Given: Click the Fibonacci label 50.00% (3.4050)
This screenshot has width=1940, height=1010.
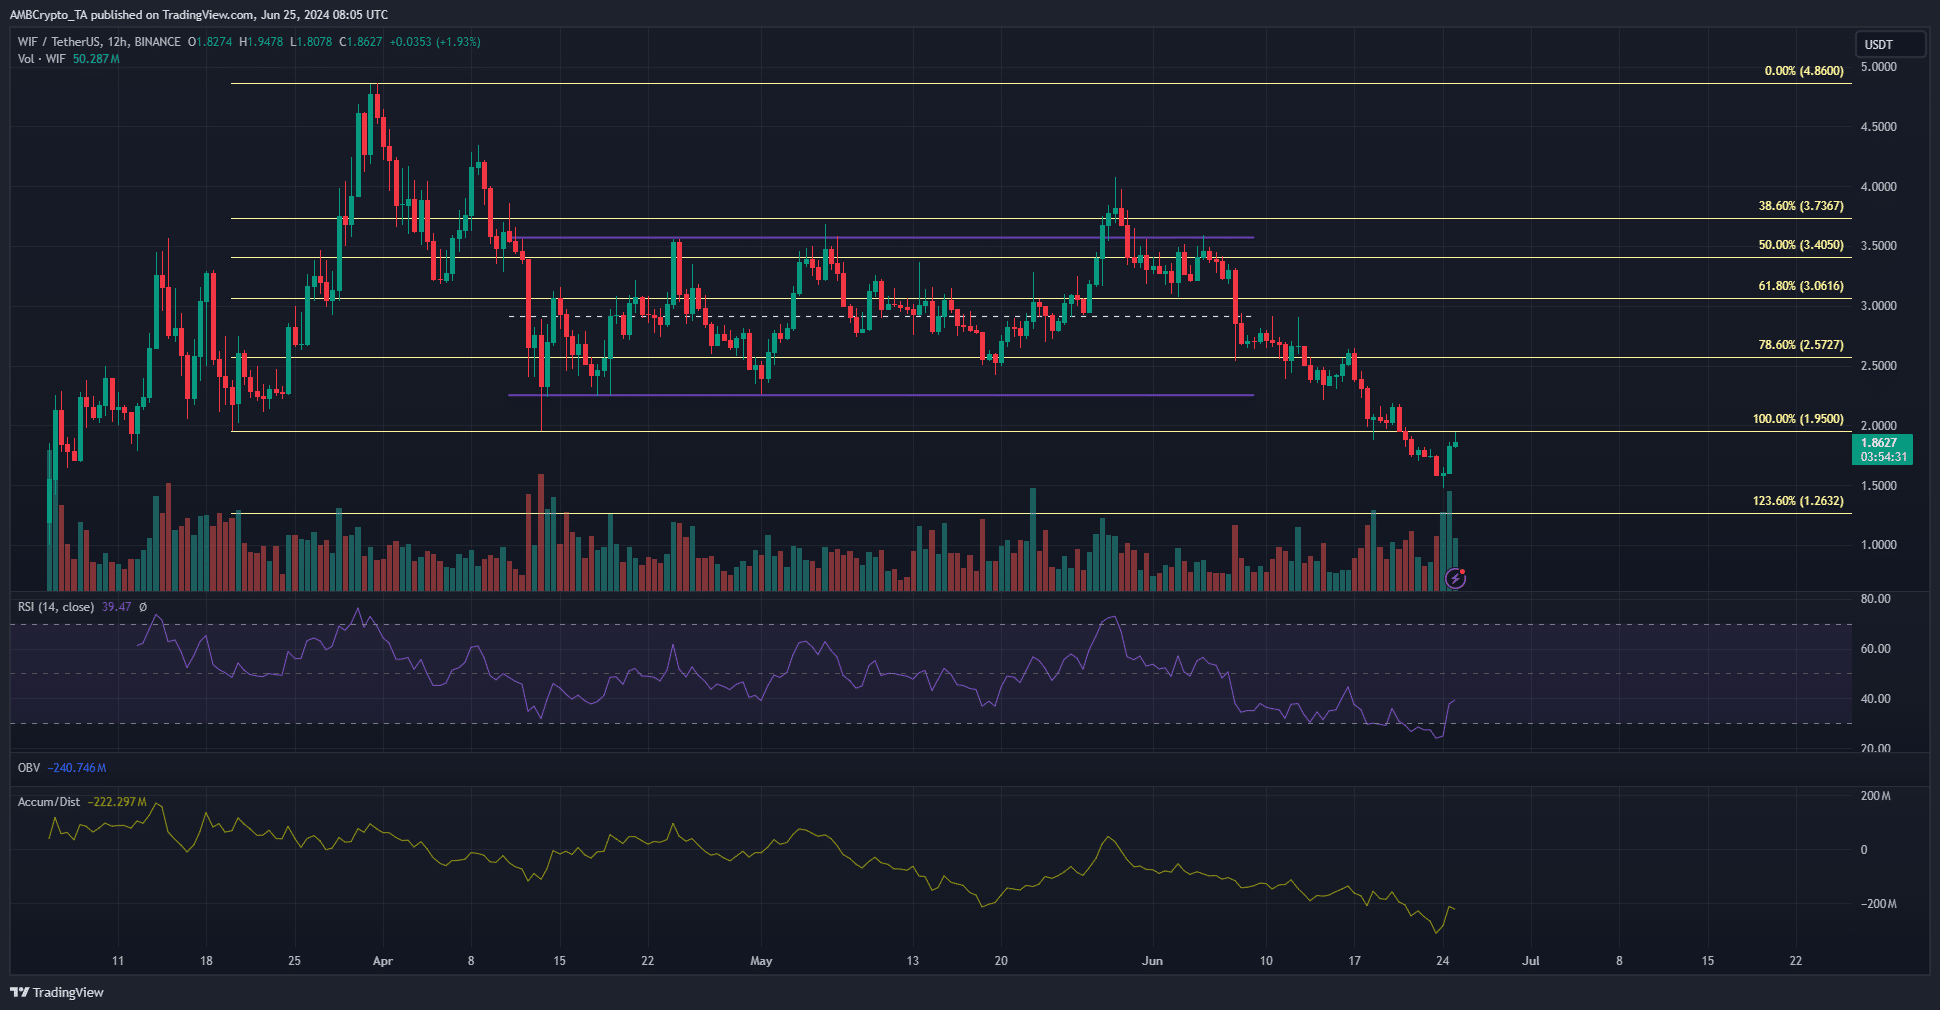Looking at the screenshot, I should (1801, 245).
